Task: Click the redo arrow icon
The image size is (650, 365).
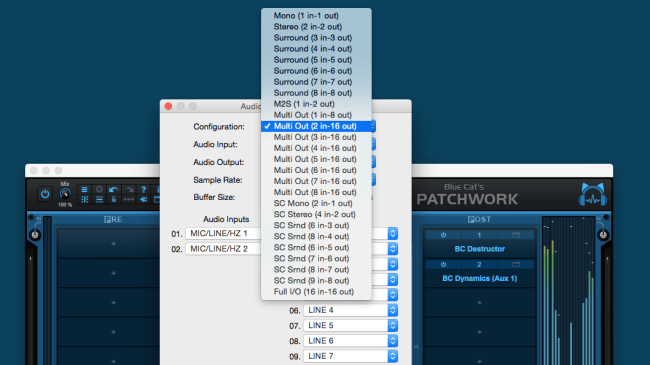Action: pyautogui.click(x=129, y=190)
